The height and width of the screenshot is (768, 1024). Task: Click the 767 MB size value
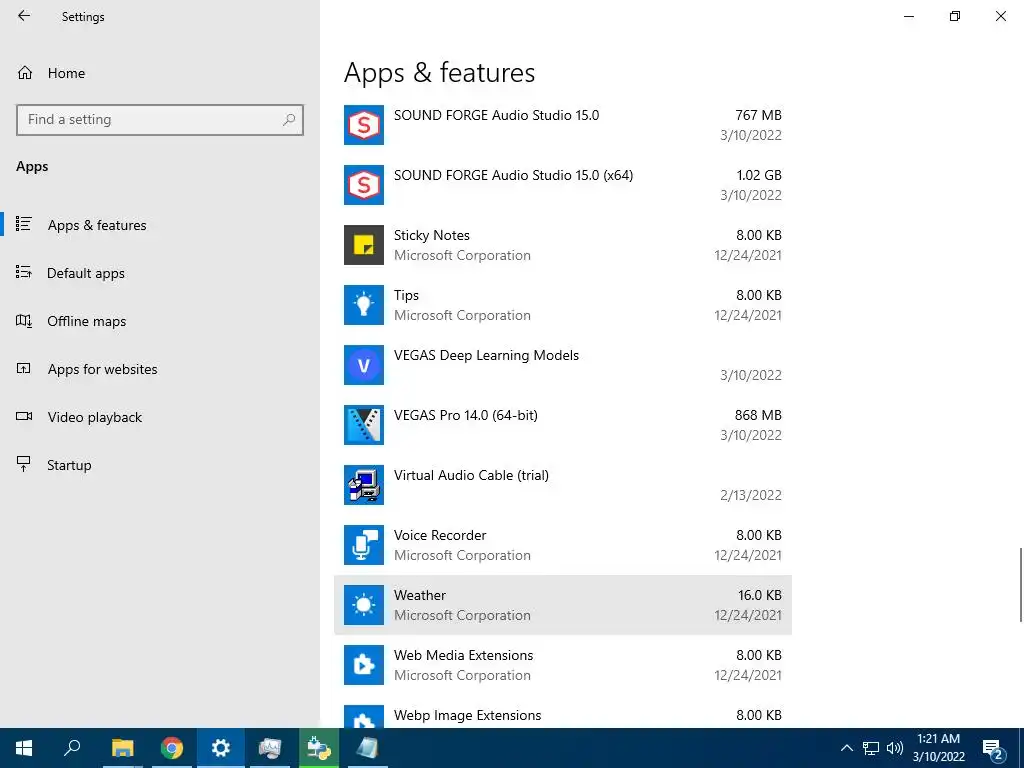758,115
